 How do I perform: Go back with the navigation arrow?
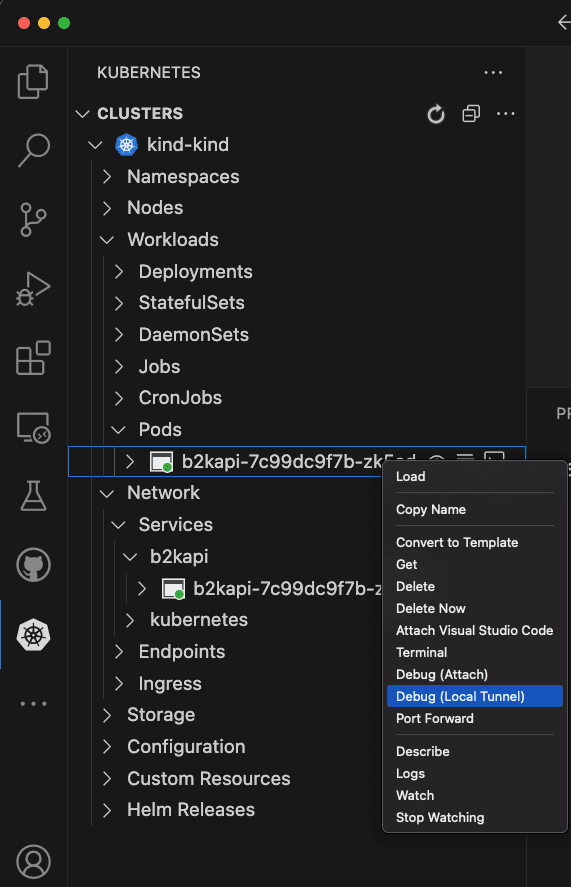coord(564,23)
